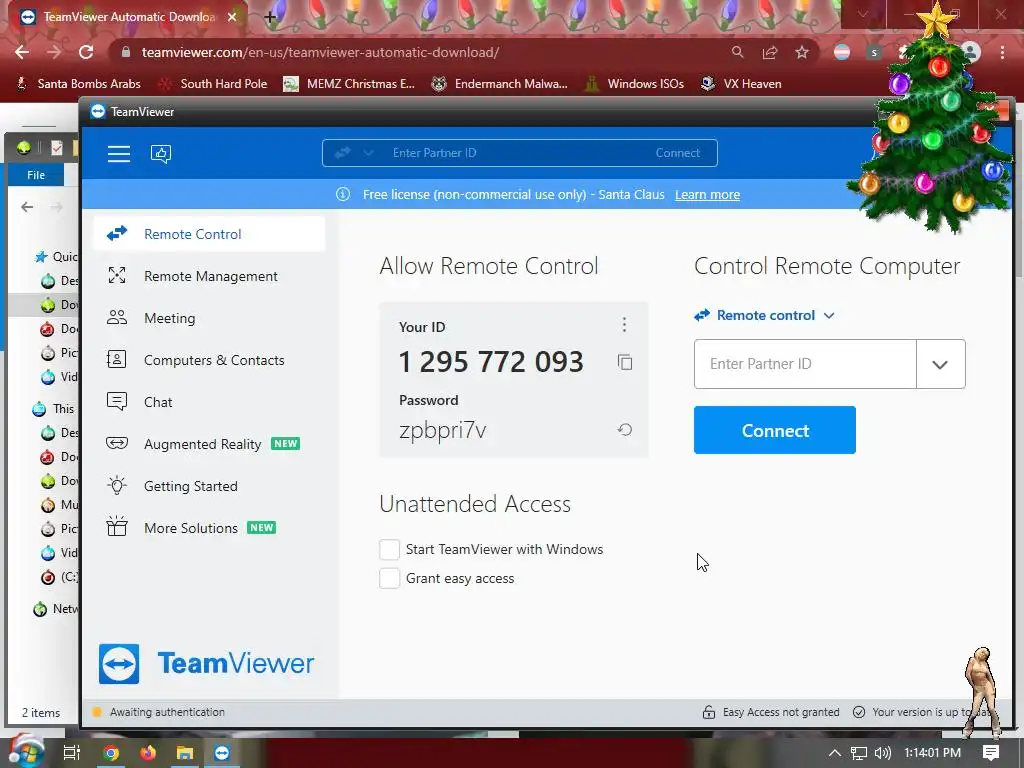Open File tab in Explorer window
1024x768 pixels.
click(x=36, y=175)
